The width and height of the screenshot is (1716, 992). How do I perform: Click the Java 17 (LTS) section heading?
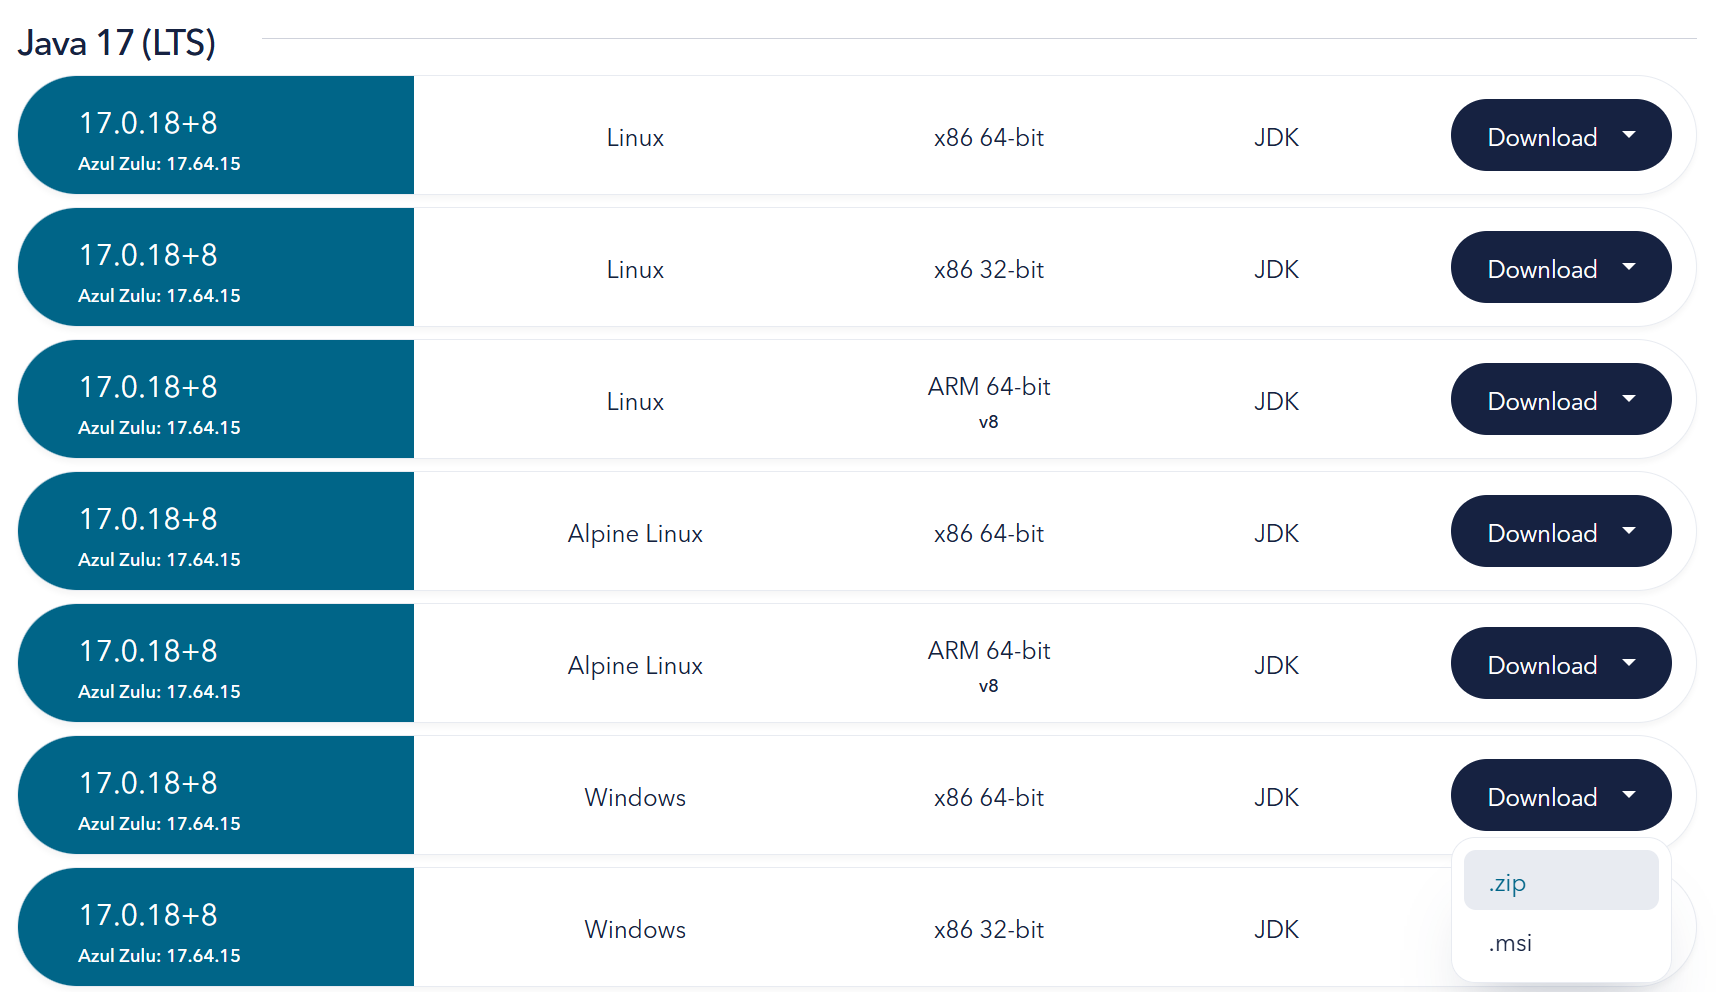pos(117,43)
